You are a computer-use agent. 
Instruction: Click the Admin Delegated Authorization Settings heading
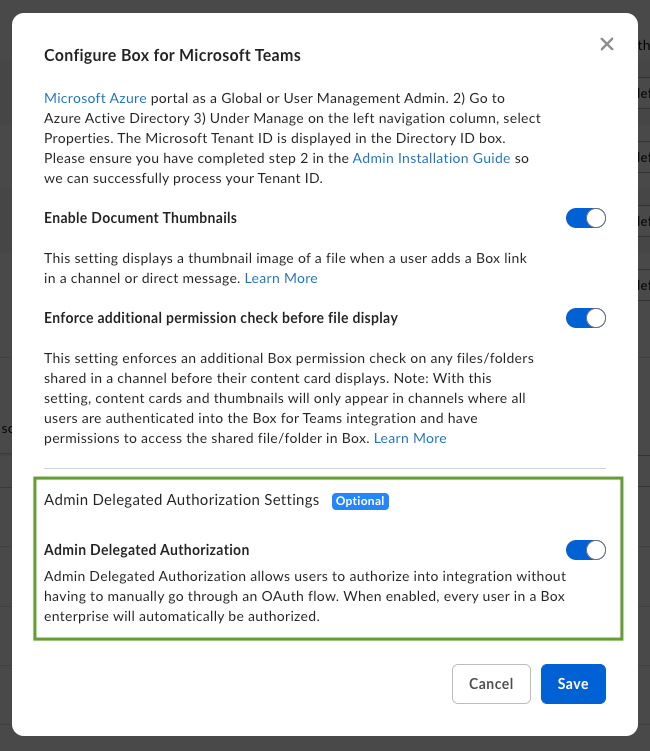point(181,499)
